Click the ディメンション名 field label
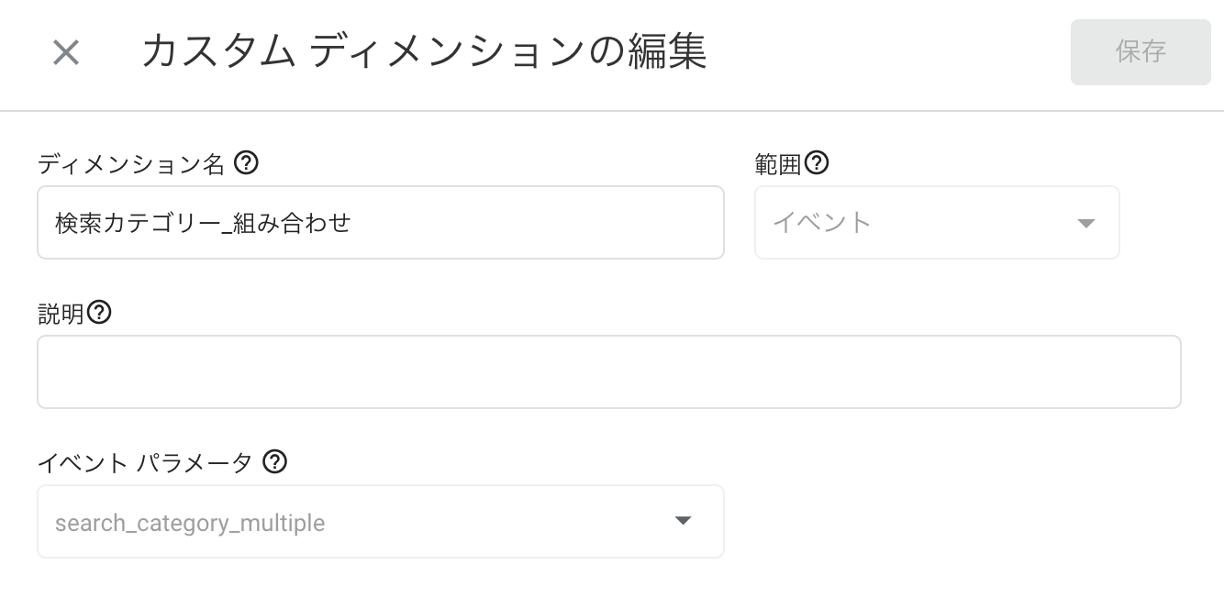This screenshot has width=1224, height=610. coord(132,163)
